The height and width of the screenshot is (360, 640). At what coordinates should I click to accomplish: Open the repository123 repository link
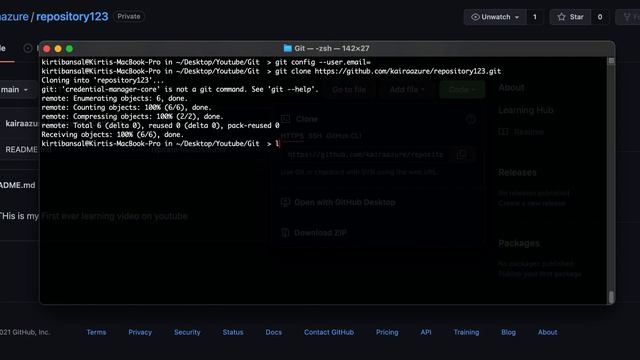coord(72,17)
